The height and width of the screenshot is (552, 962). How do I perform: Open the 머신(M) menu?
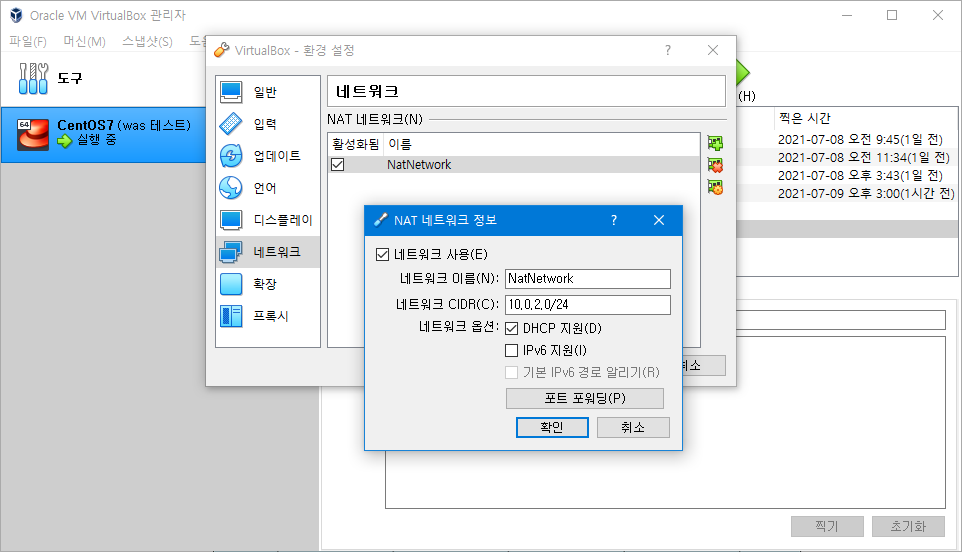click(85, 42)
